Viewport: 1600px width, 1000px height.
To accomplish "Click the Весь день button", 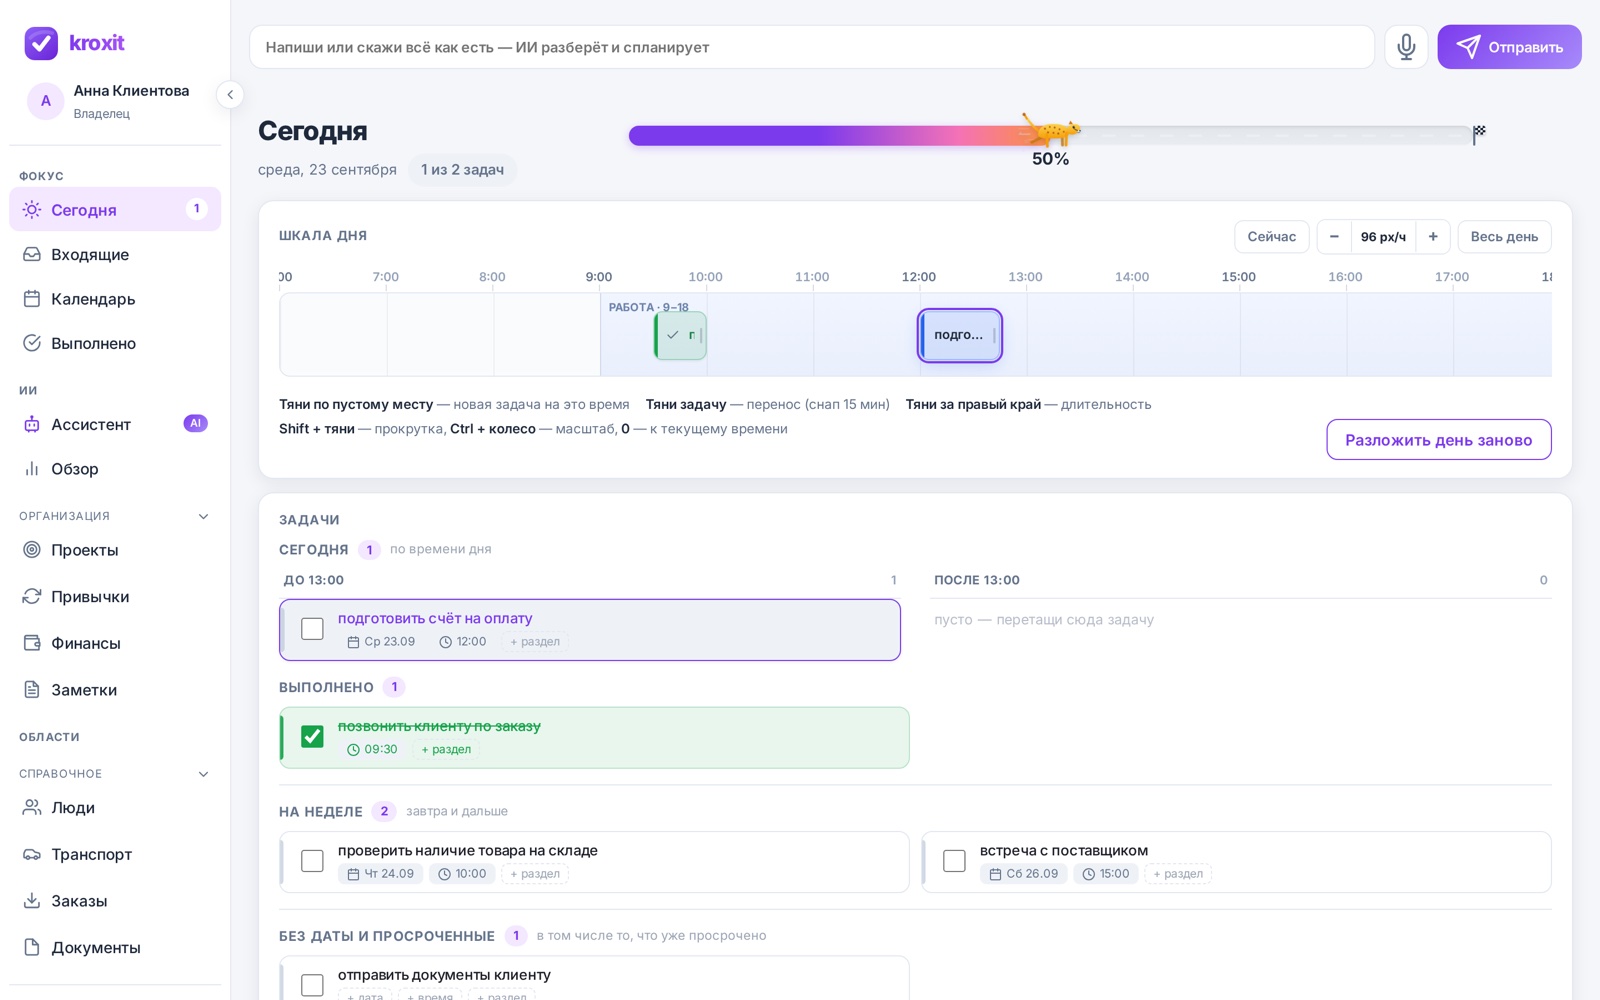I will point(1504,237).
